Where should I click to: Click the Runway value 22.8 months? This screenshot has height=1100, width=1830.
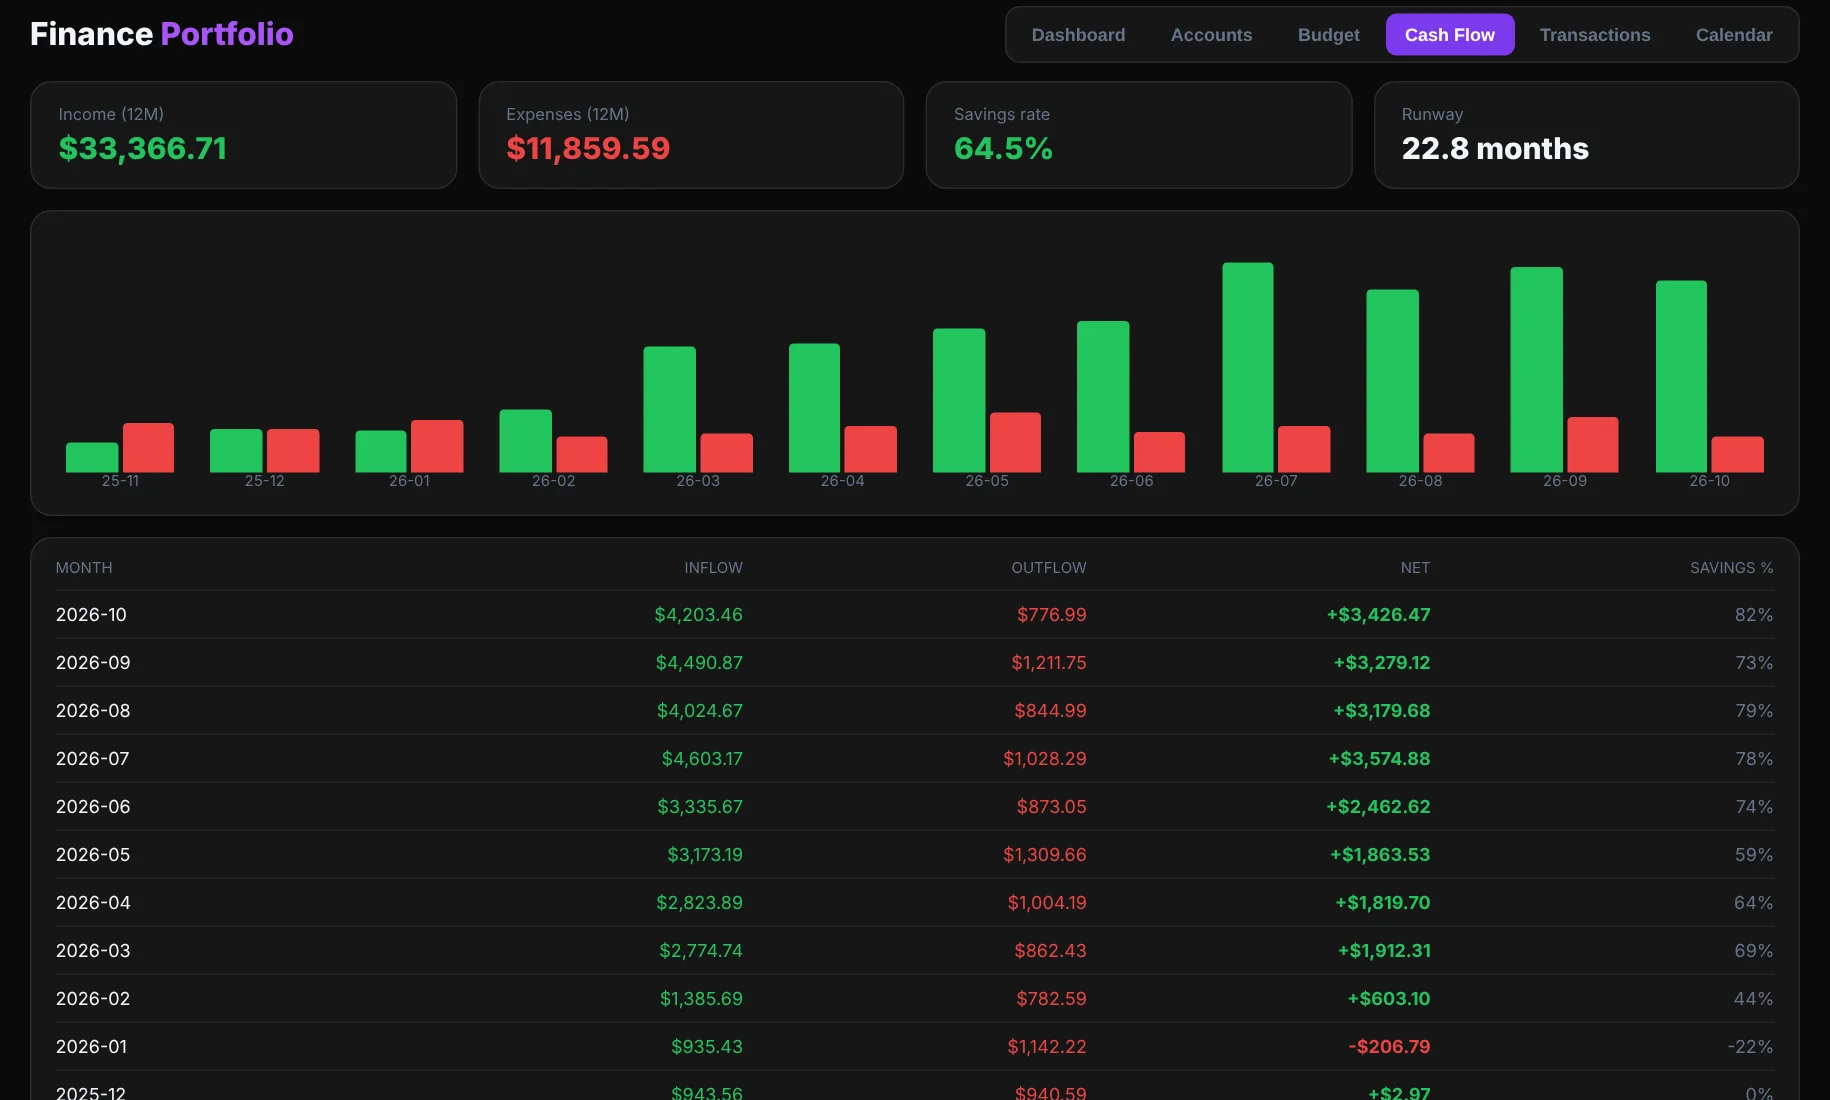[1495, 148]
